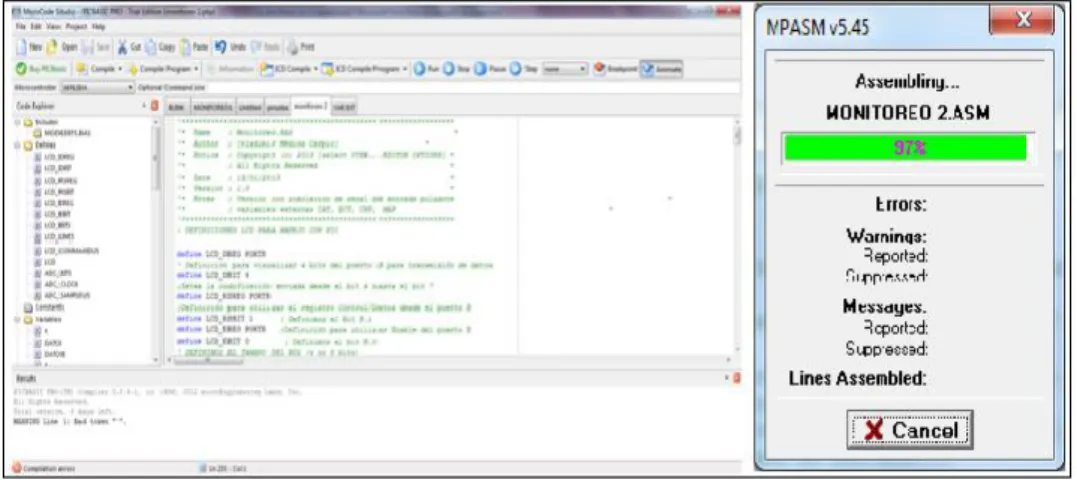Select LCD_LINES in Code Explorer
The image size is (1077, 480).
click(53, 236)
